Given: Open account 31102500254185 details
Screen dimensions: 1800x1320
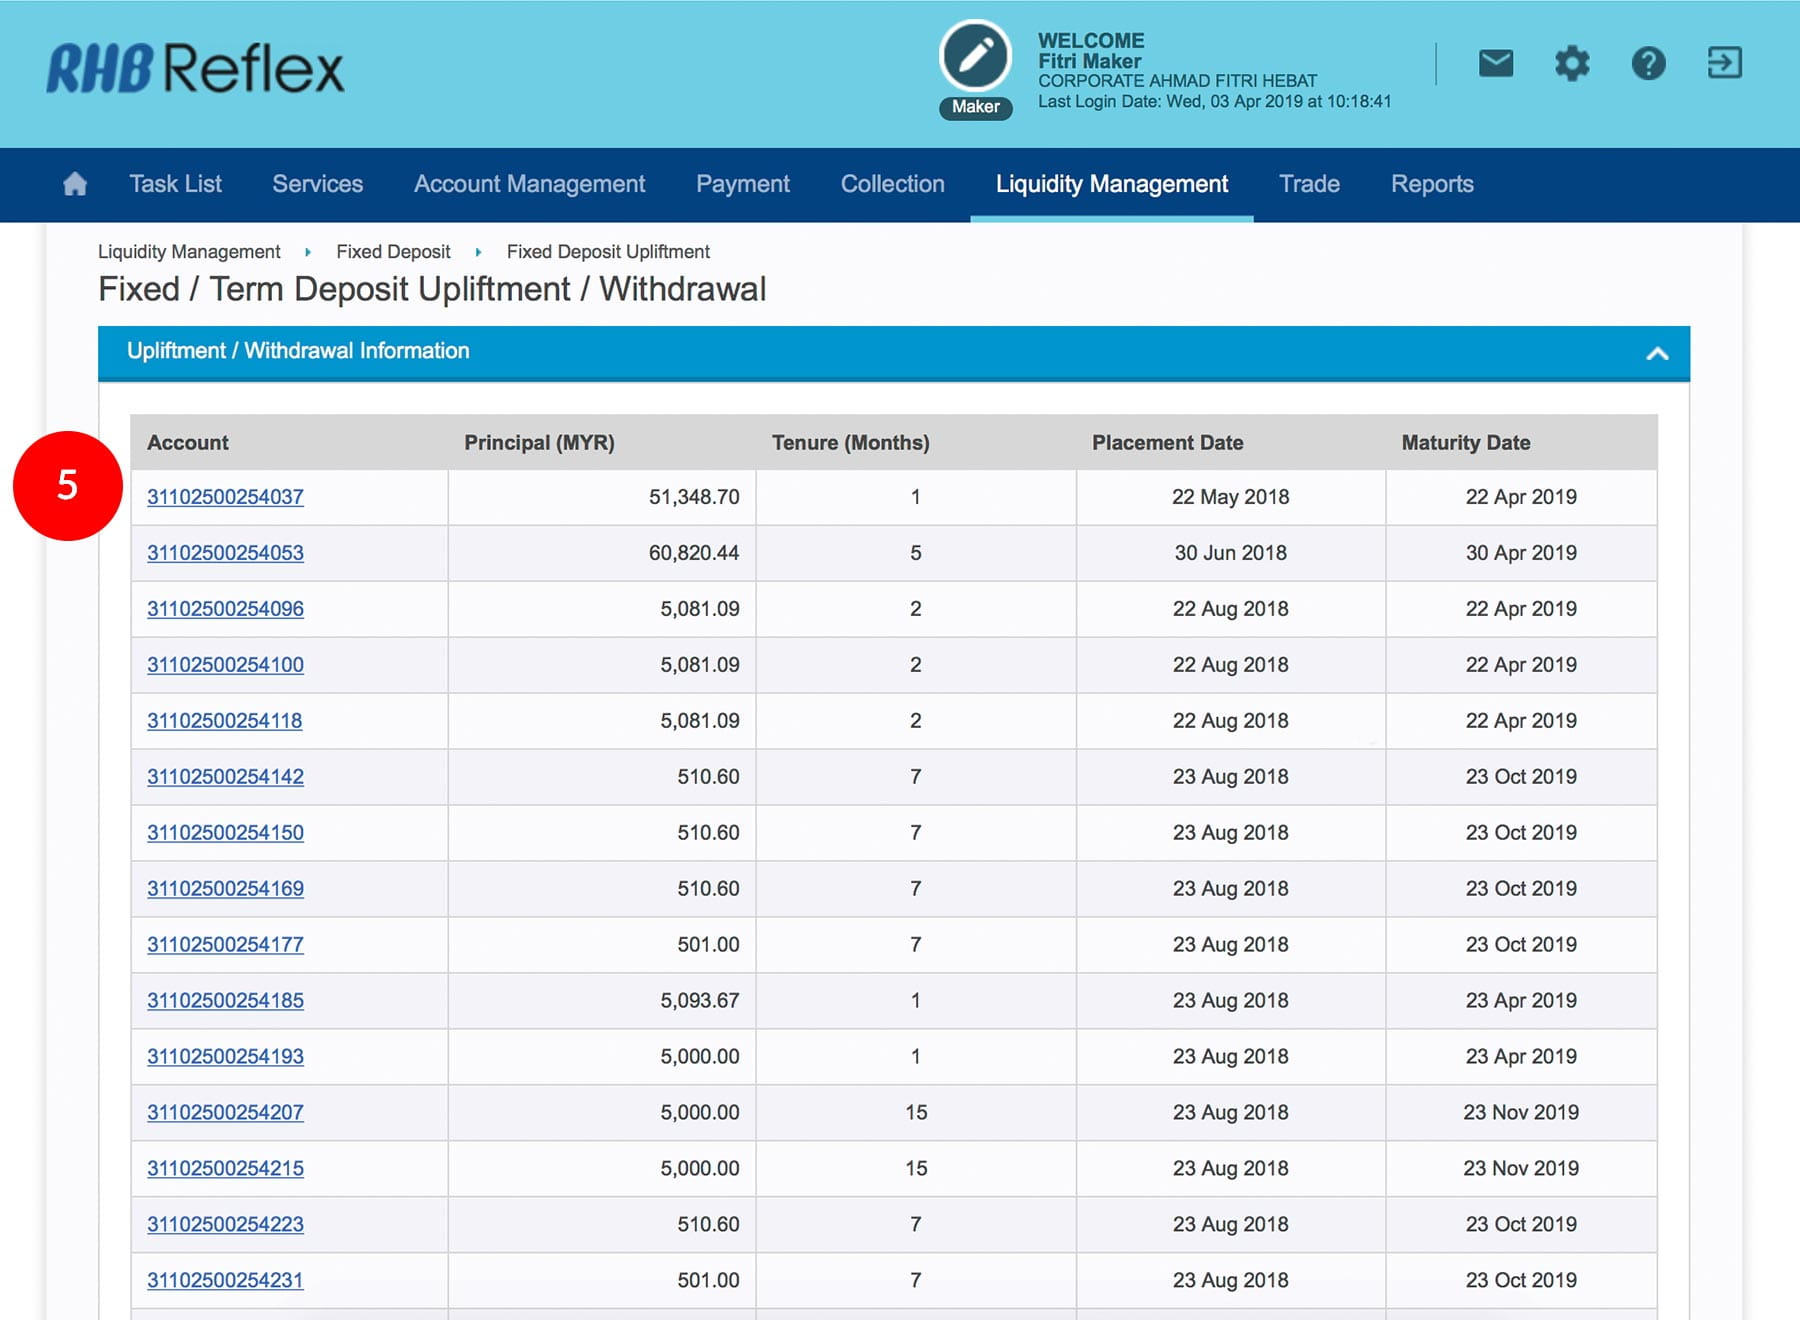Looking at the screenshot, I should tap(225, 1001).
